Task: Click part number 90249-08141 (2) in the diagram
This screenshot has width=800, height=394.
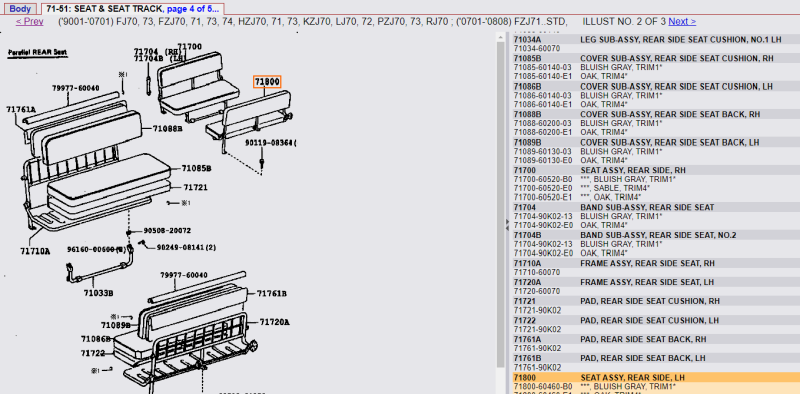Action: point(186,248)
